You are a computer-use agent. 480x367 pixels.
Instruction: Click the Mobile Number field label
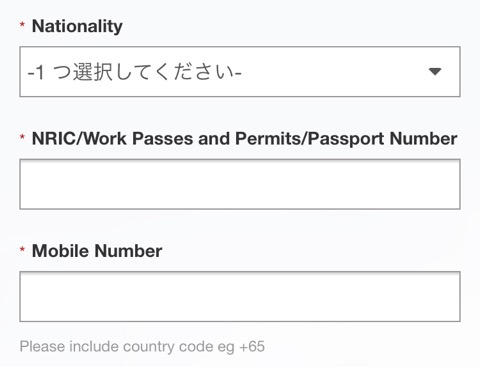(97, 251)
